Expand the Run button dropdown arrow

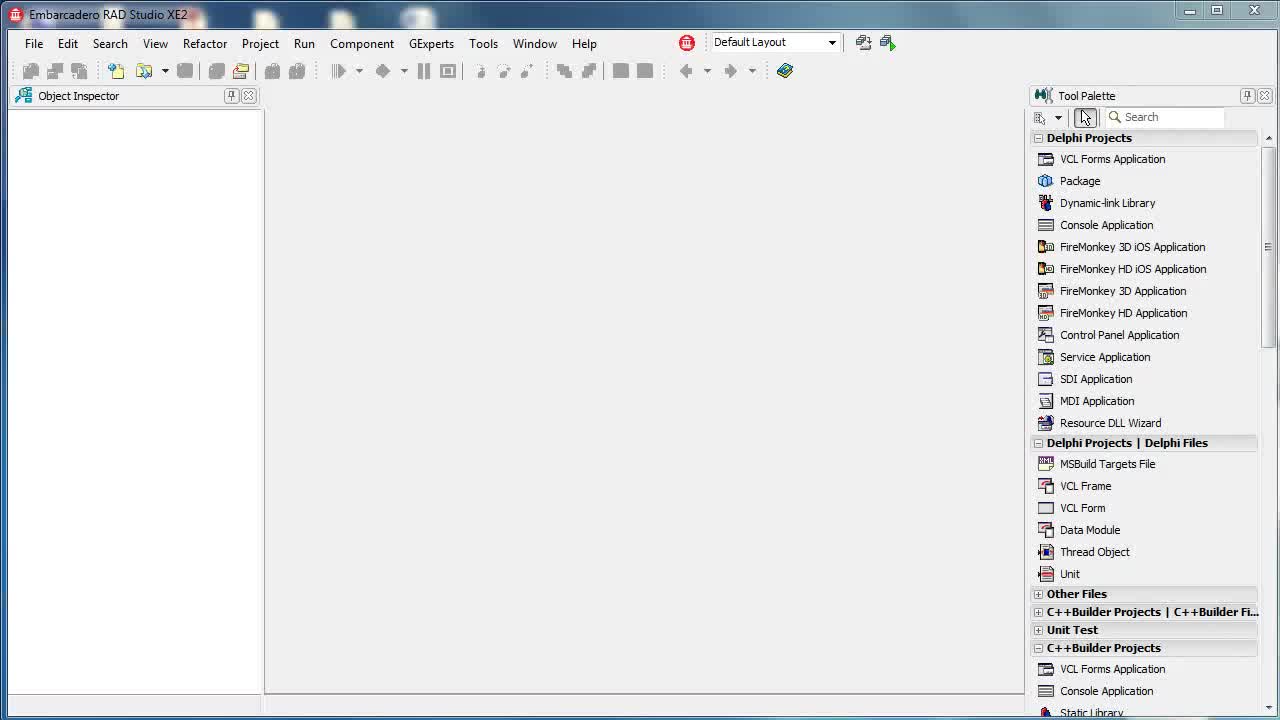point(359,71)
